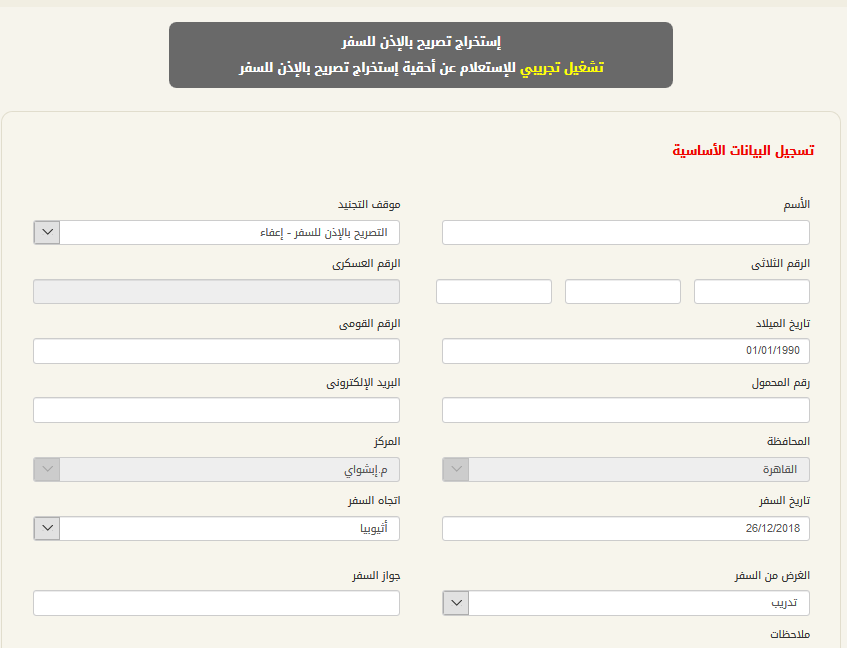Click the الأسم name input field
The height and width of the screenshot is (648, 847).
(x=626, y=233)
